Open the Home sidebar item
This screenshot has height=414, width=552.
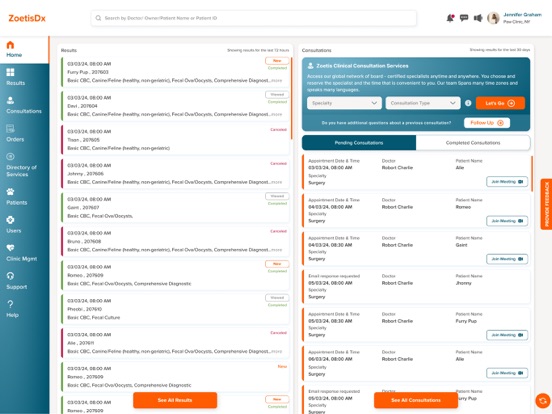(x=24, y=50)
